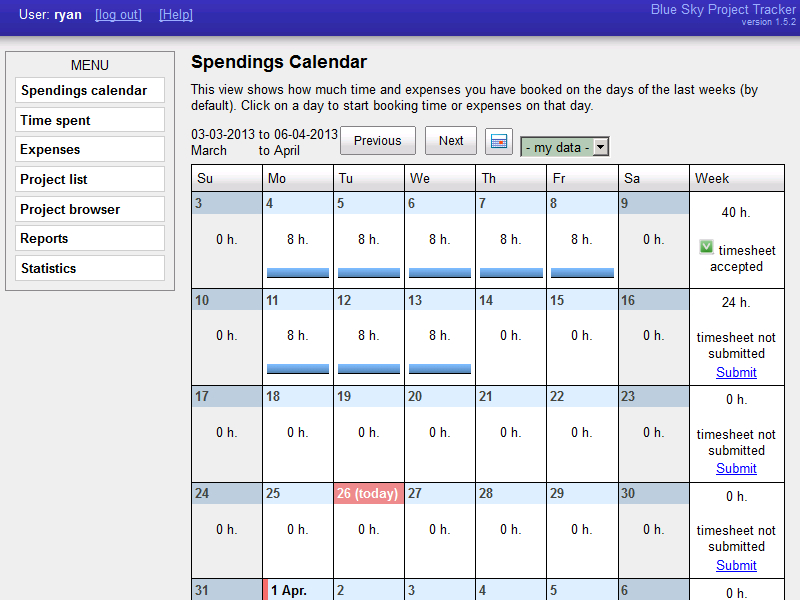Open Project browser from menu

(90, 209)
